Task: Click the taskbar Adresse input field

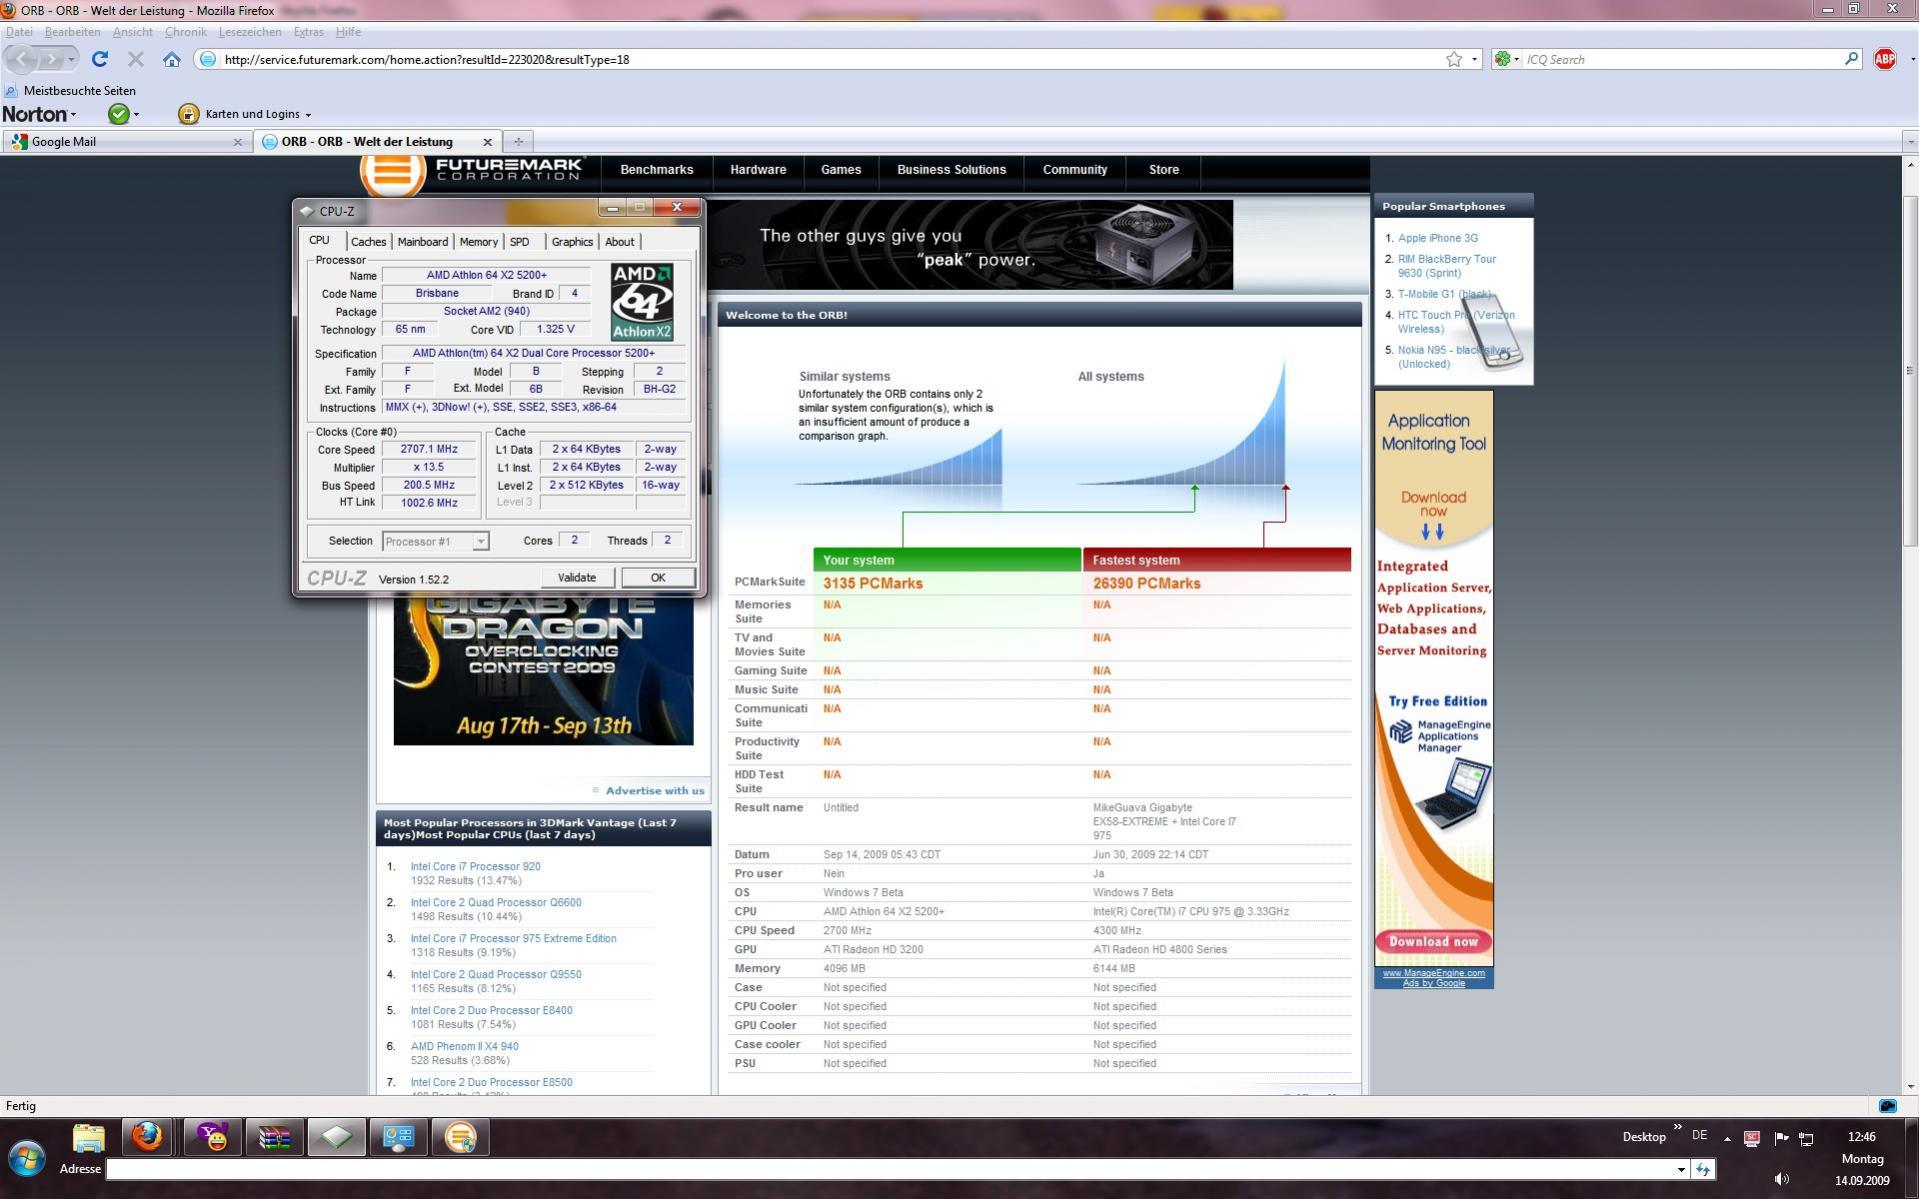Action: (x=890, y=1169)
